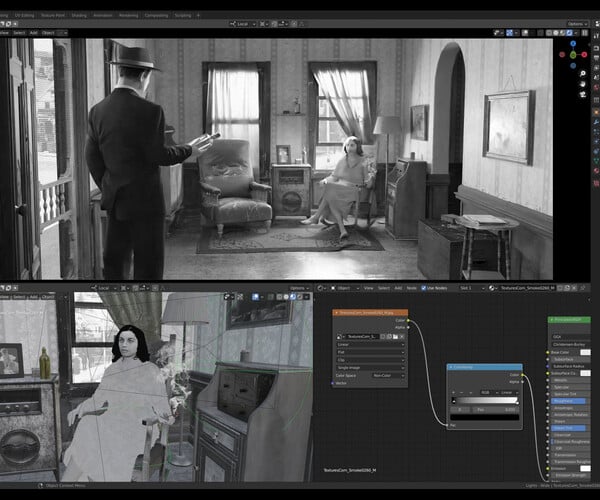Screen dimensions: 600x500
Task: Switch to the Texture Paint workspace tab
Action: pos(52,15)
